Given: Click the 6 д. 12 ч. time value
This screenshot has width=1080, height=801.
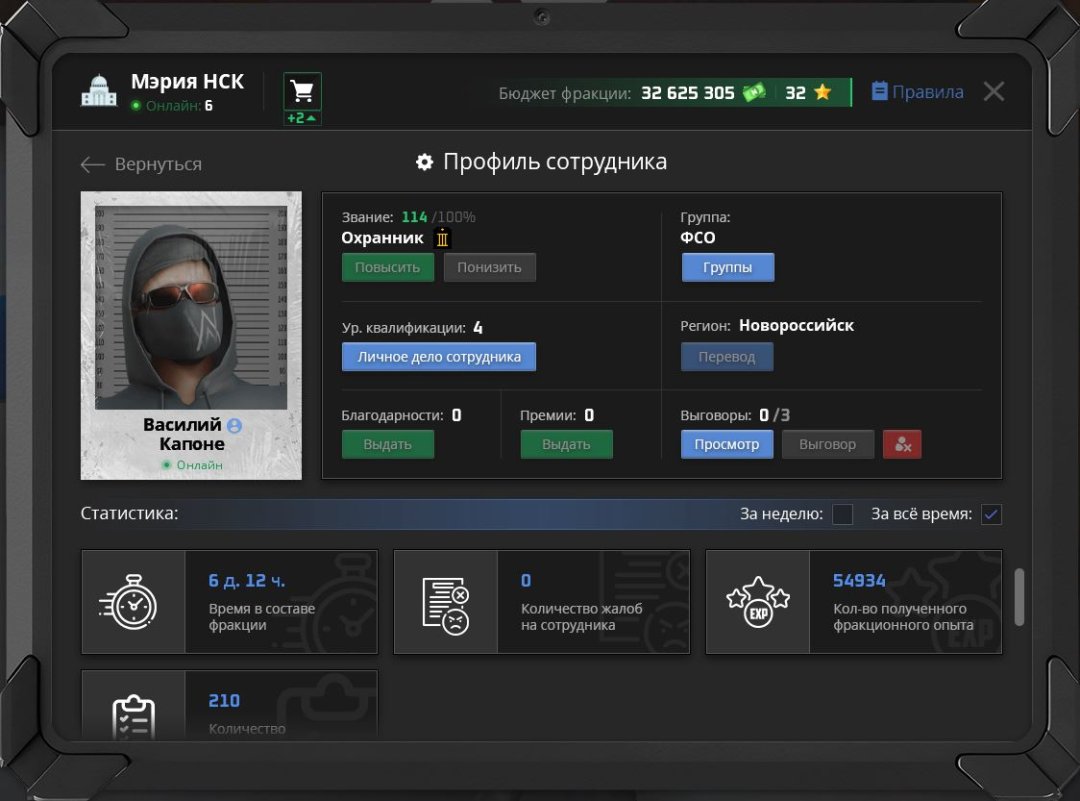Looking at the screenshot, I should pos(247,581).
